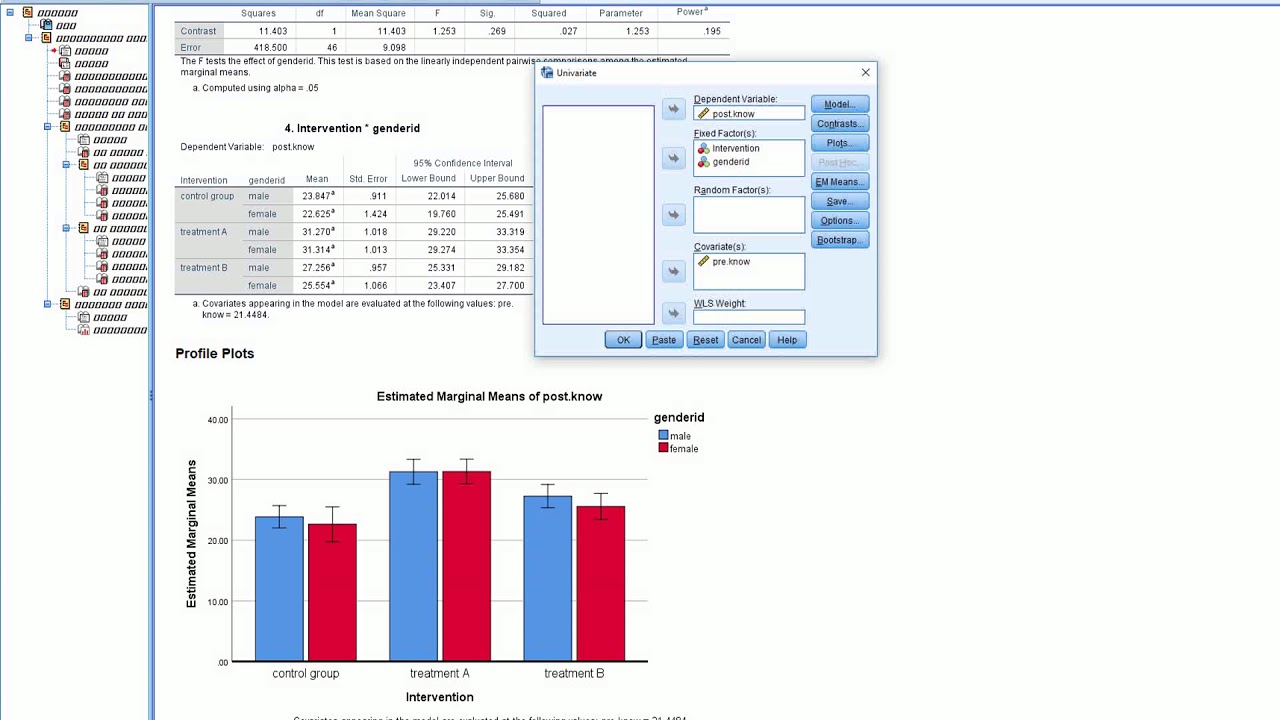Viewport: 1280px width, 720px height.
Task: Open the Options... dialog
Action: [x=840, y=221]
